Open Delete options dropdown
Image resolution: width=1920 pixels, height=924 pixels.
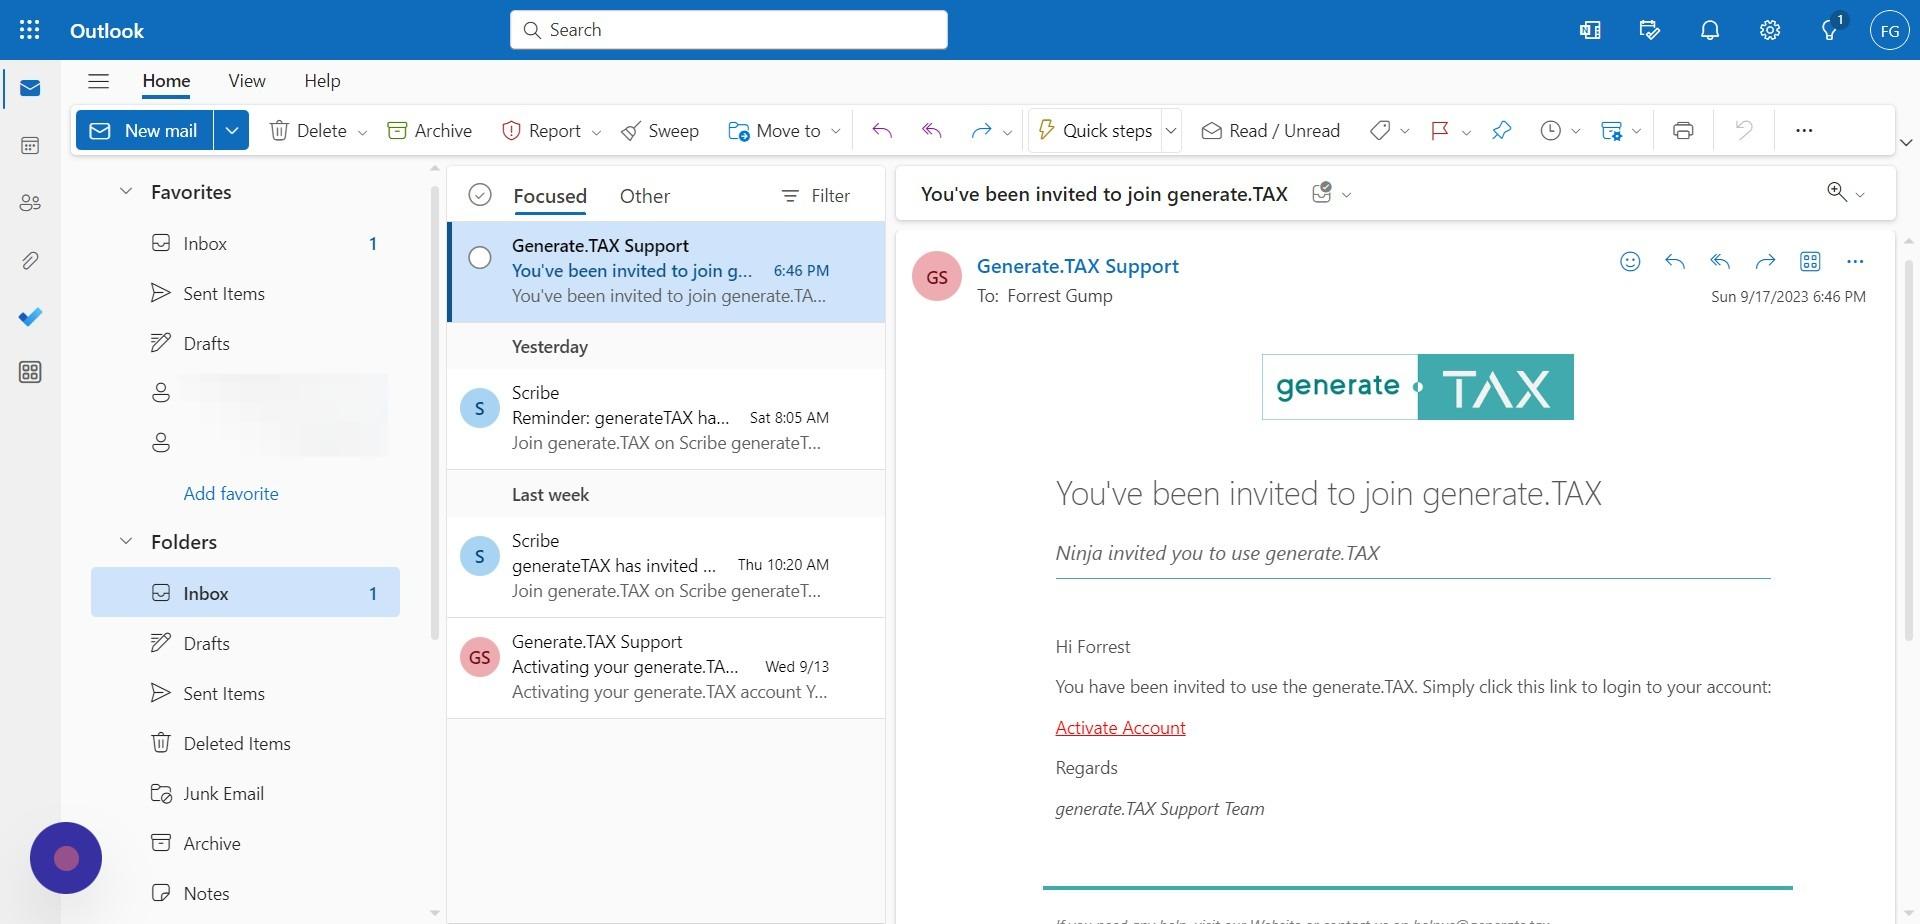(x=362, y=132)
